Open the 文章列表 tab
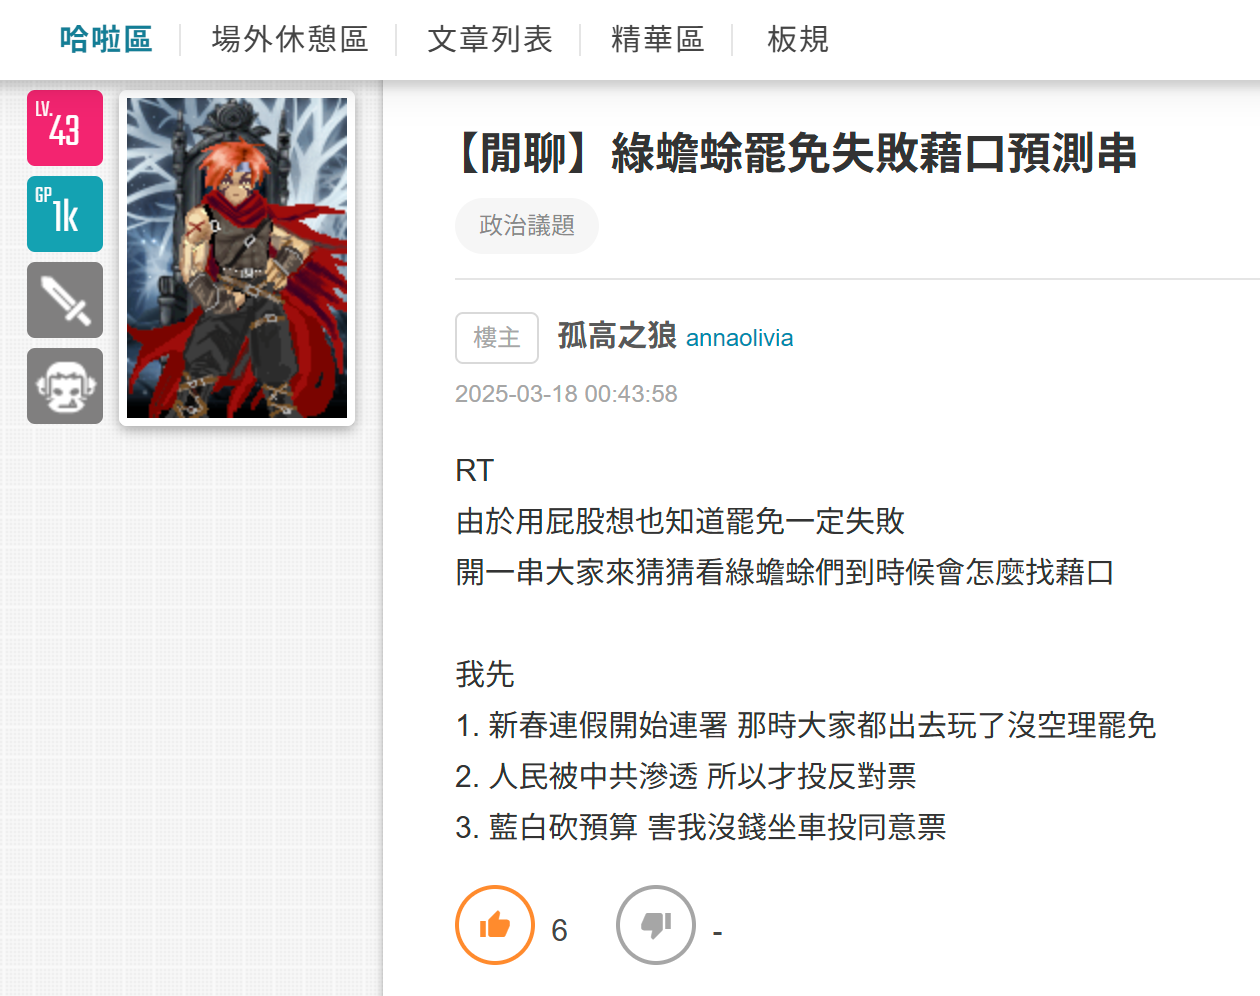 point(490,39)
